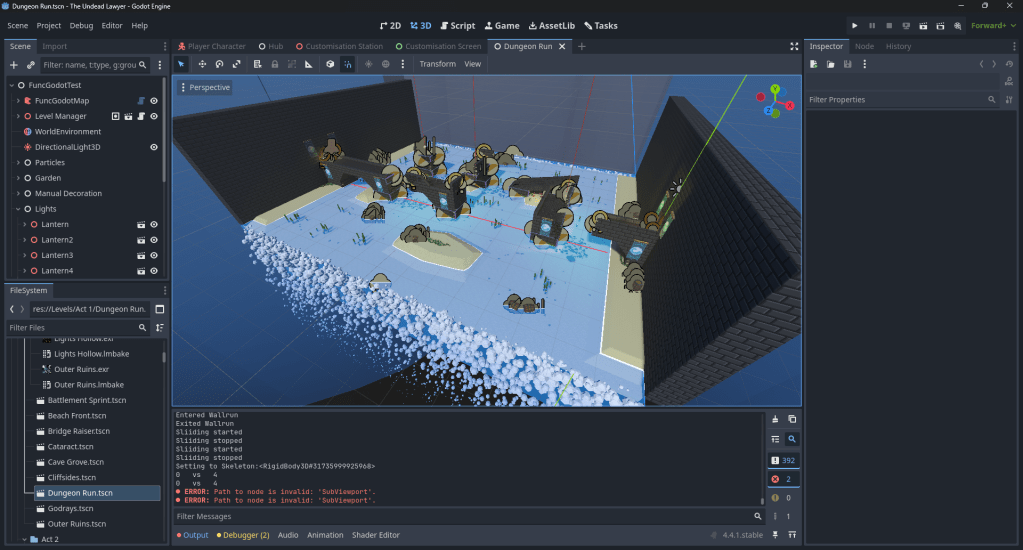This screenshot has width=1023, height=550.
Task: Toggle visibility of Lantern2 node
Action: point(154,240)
